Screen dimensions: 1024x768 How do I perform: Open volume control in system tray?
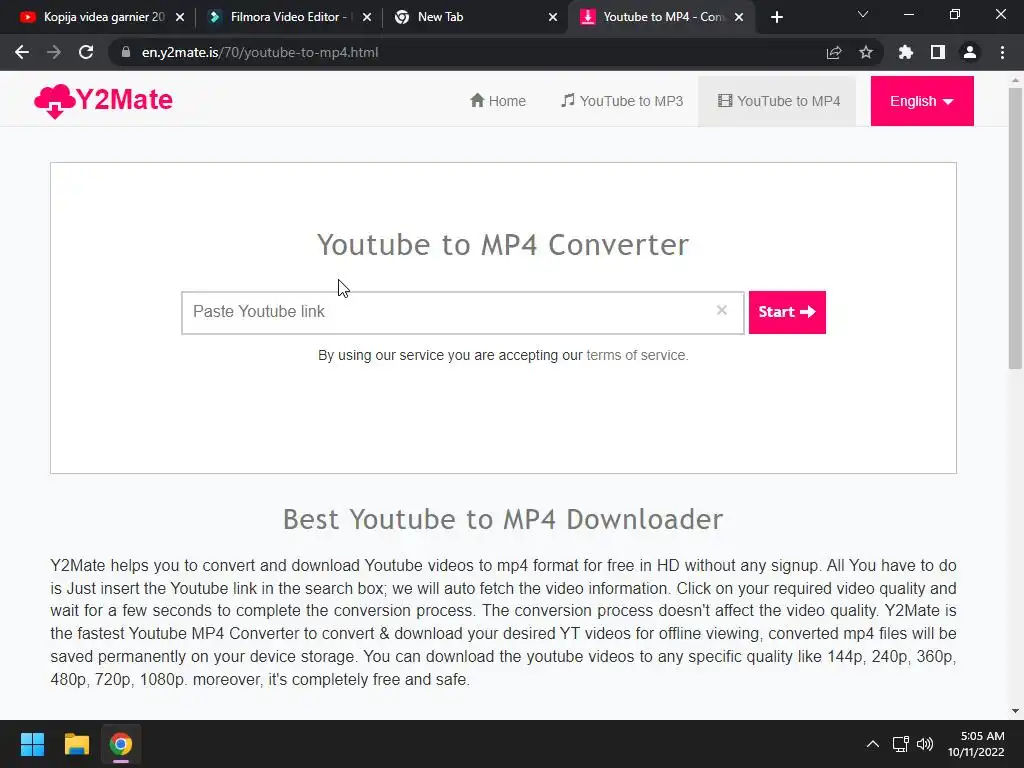tap(925, 744)
